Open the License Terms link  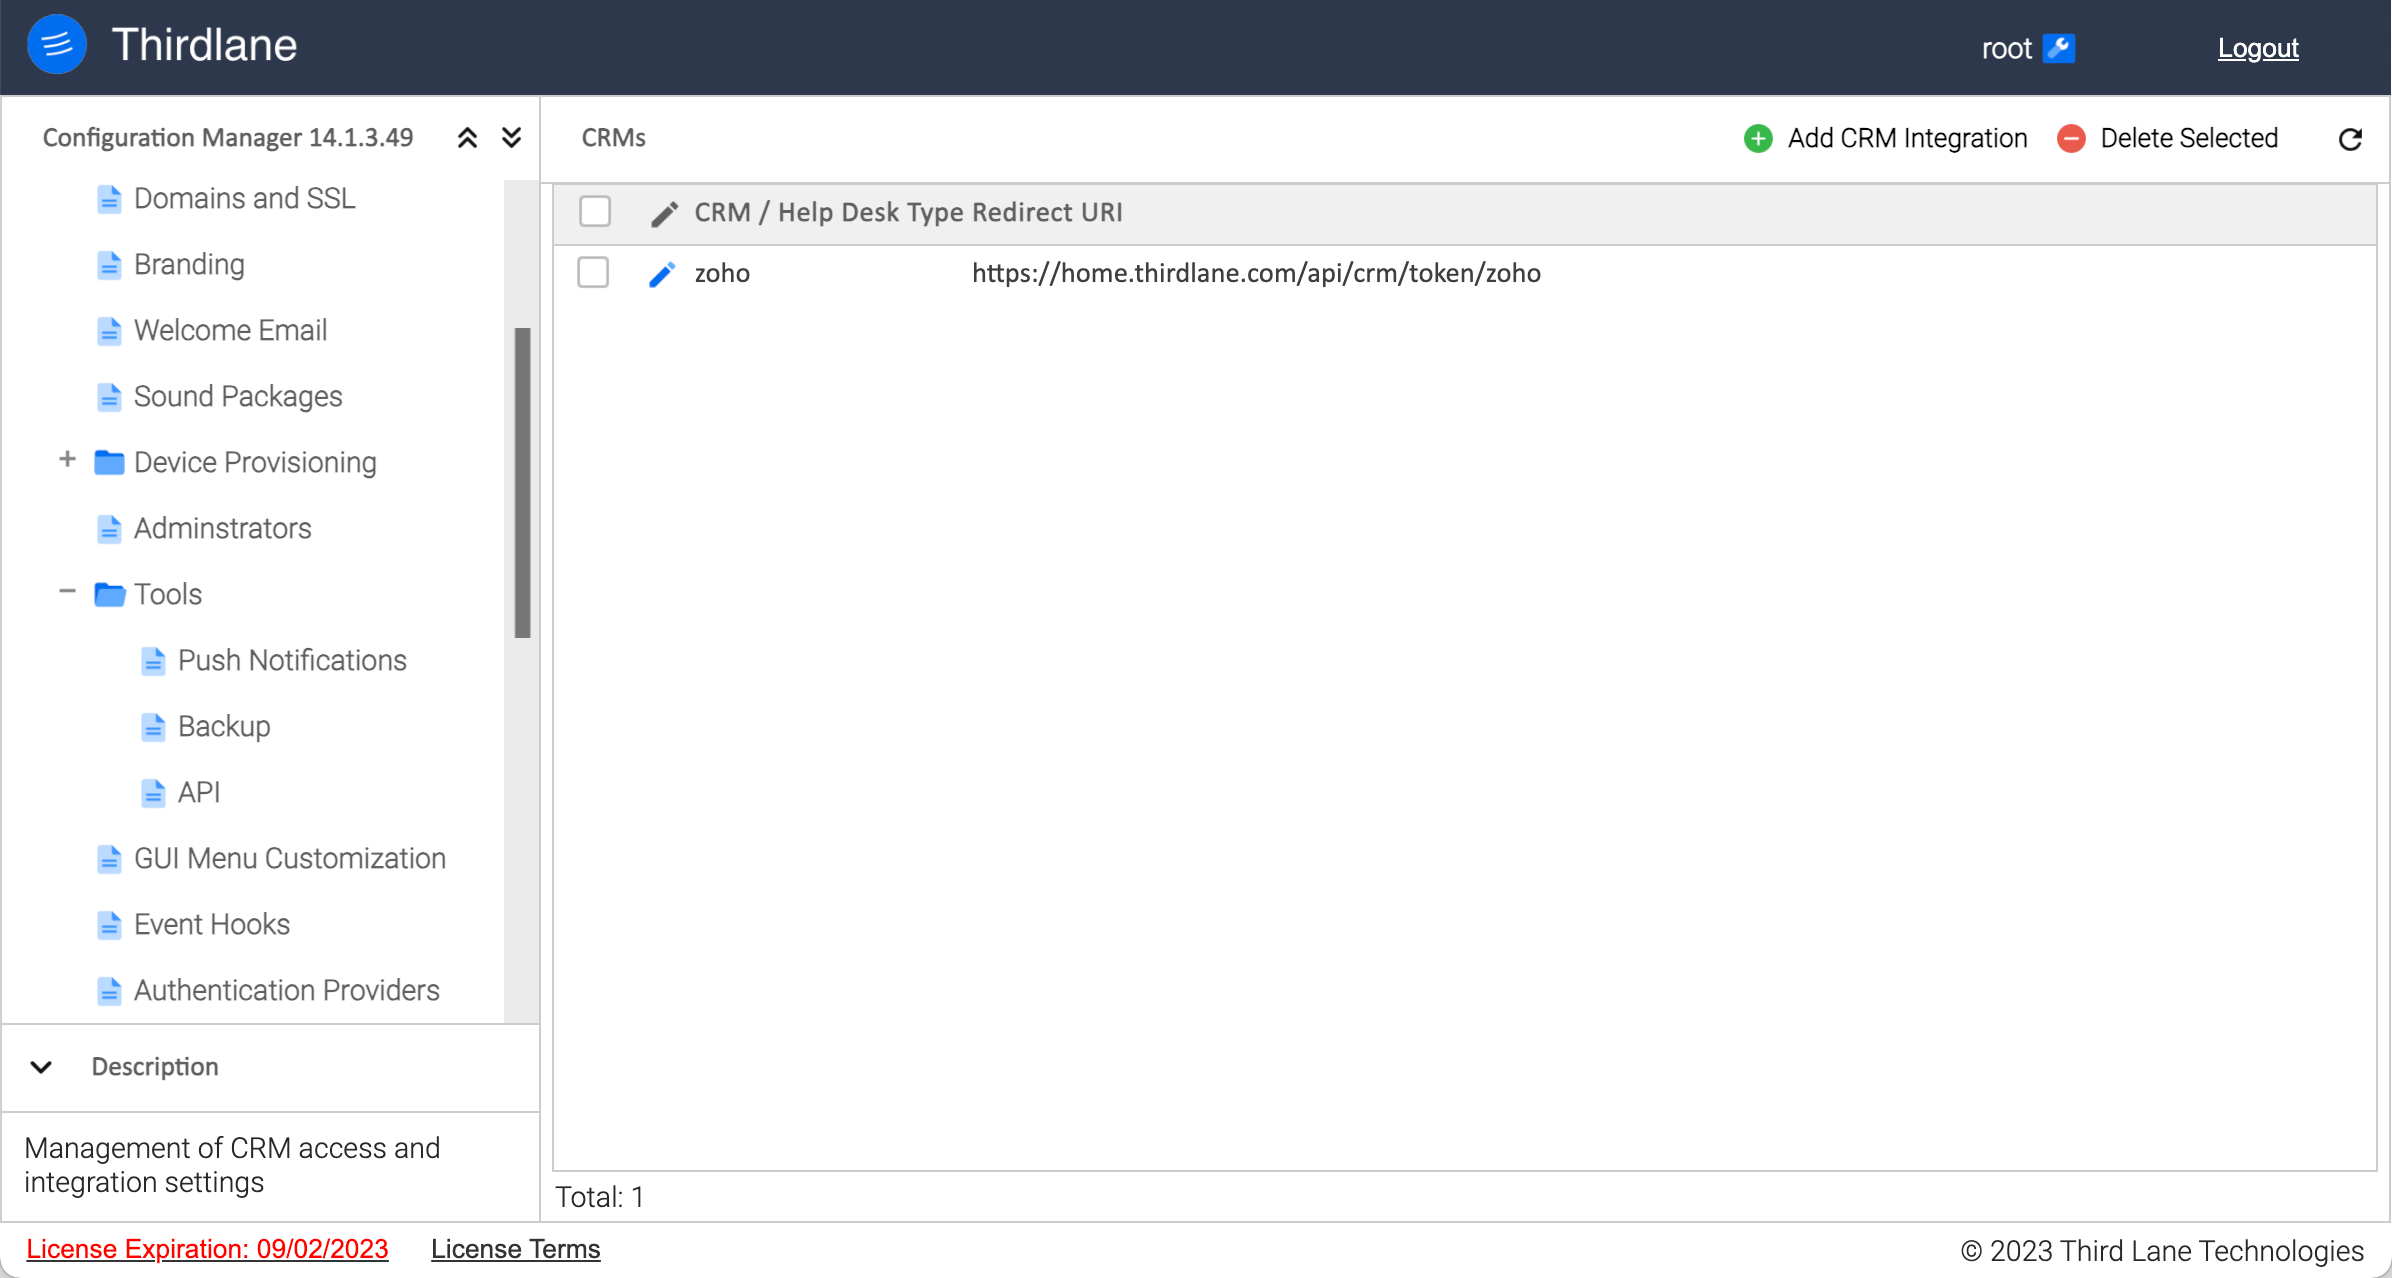[x=515, y=1249]
